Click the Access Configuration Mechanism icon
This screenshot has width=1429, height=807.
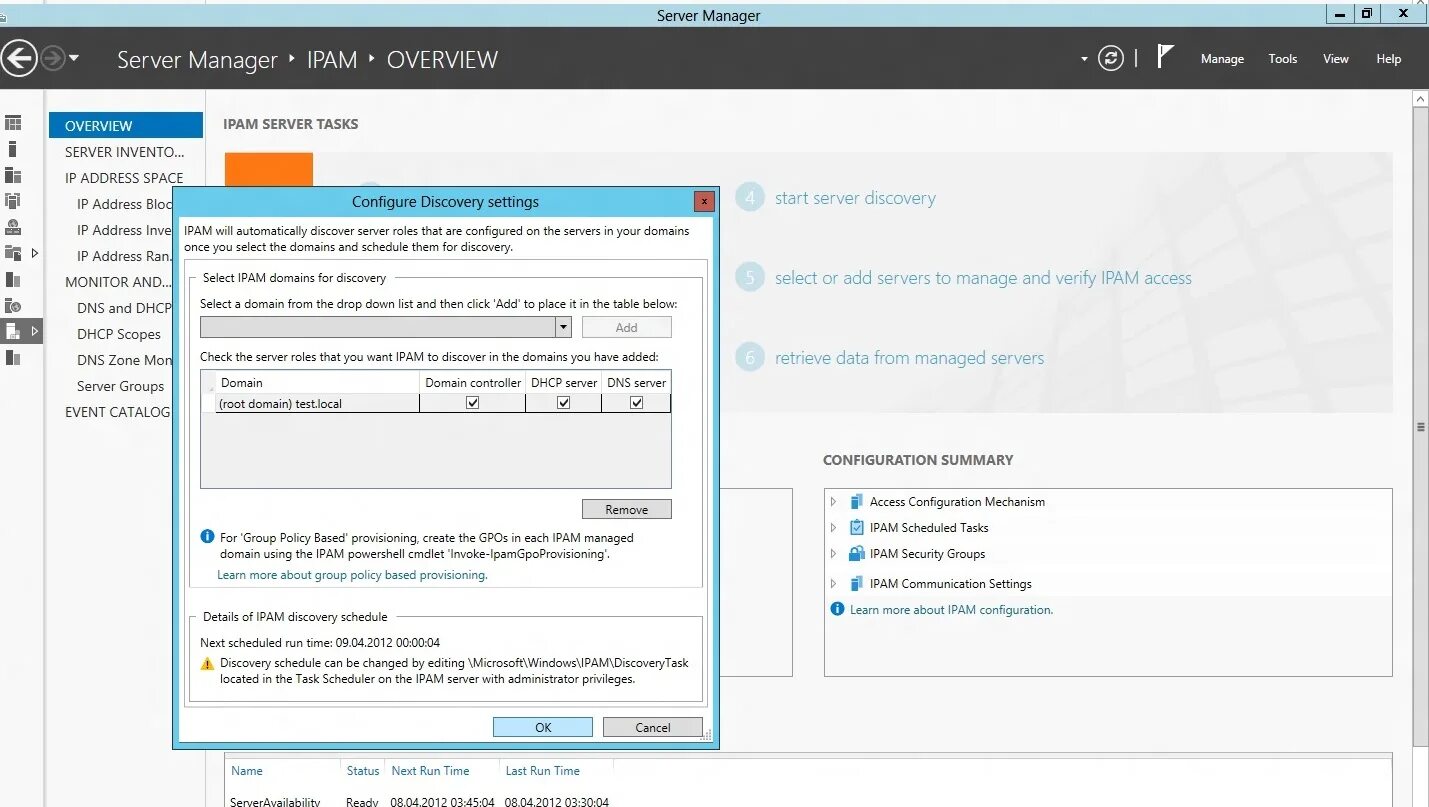coord(856,502)
